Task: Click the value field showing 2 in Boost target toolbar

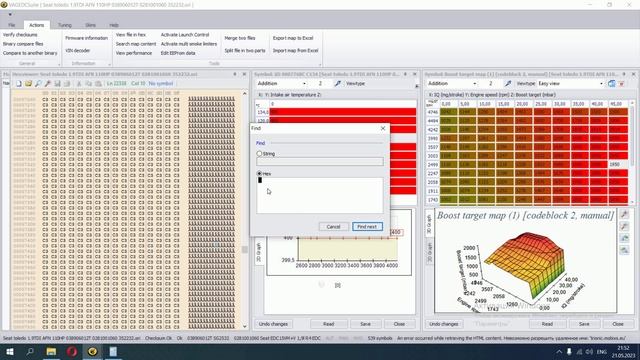Action: coord(491,83)
